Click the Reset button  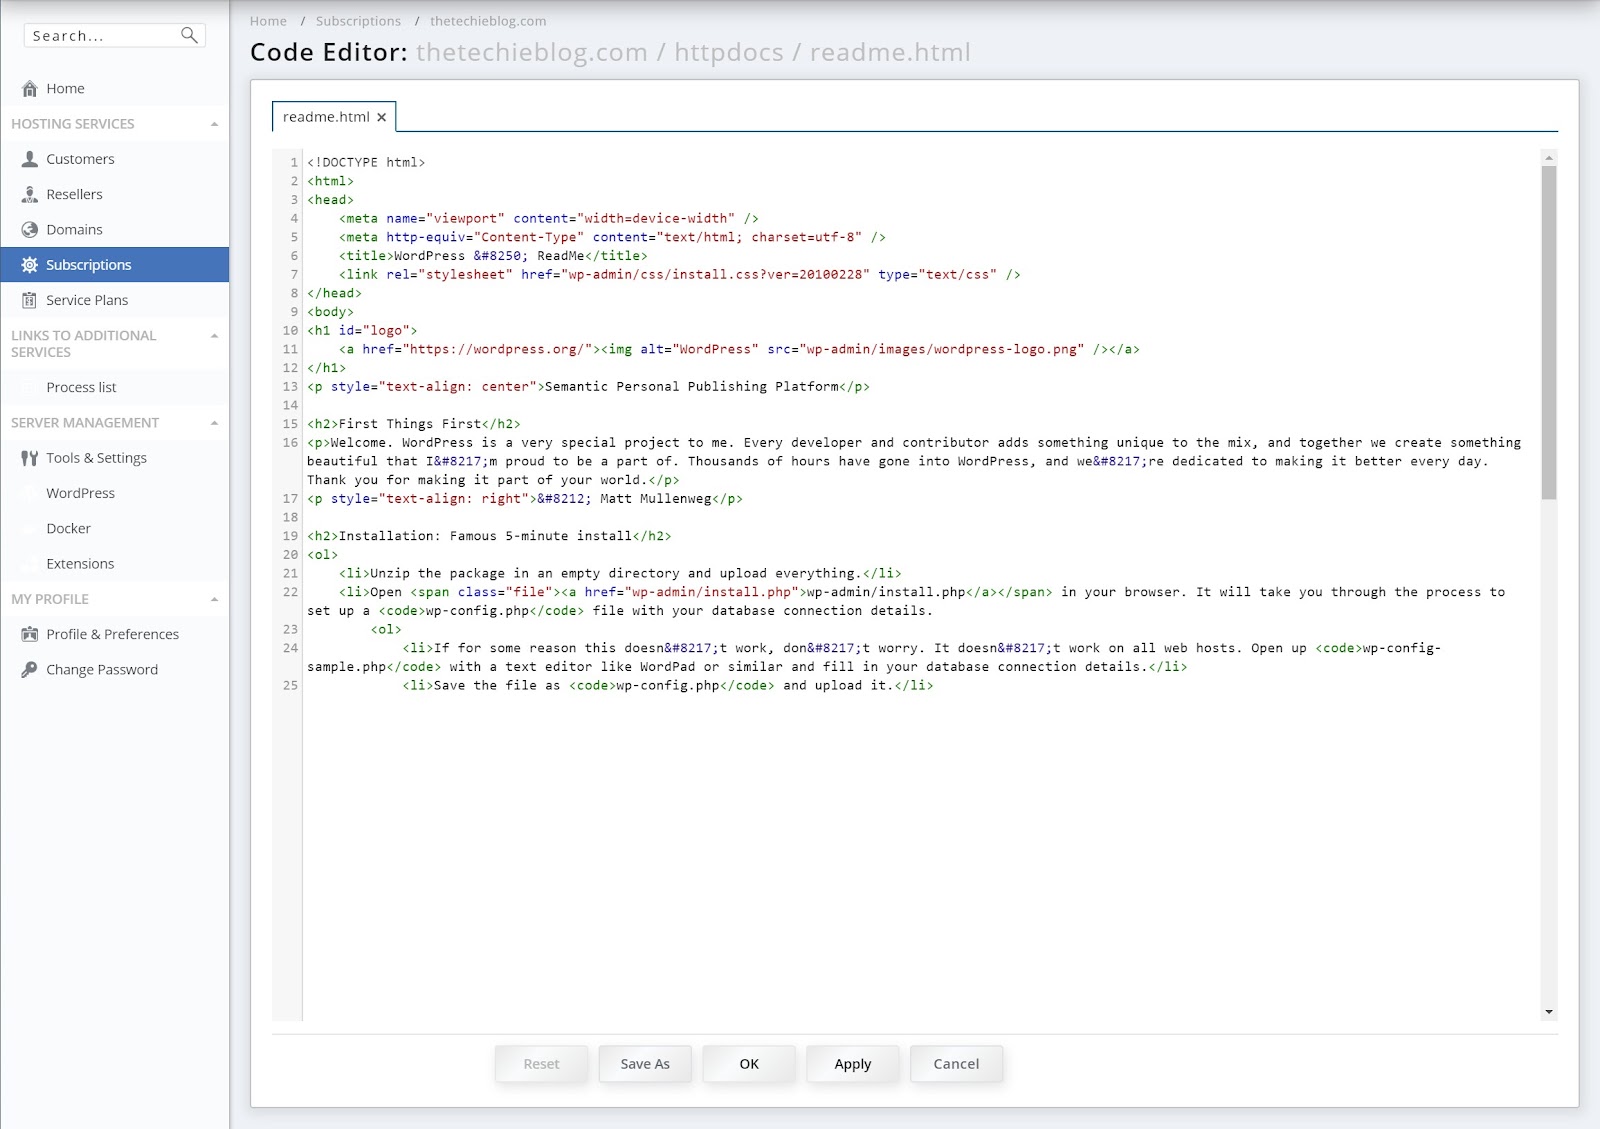point(541,1064)
